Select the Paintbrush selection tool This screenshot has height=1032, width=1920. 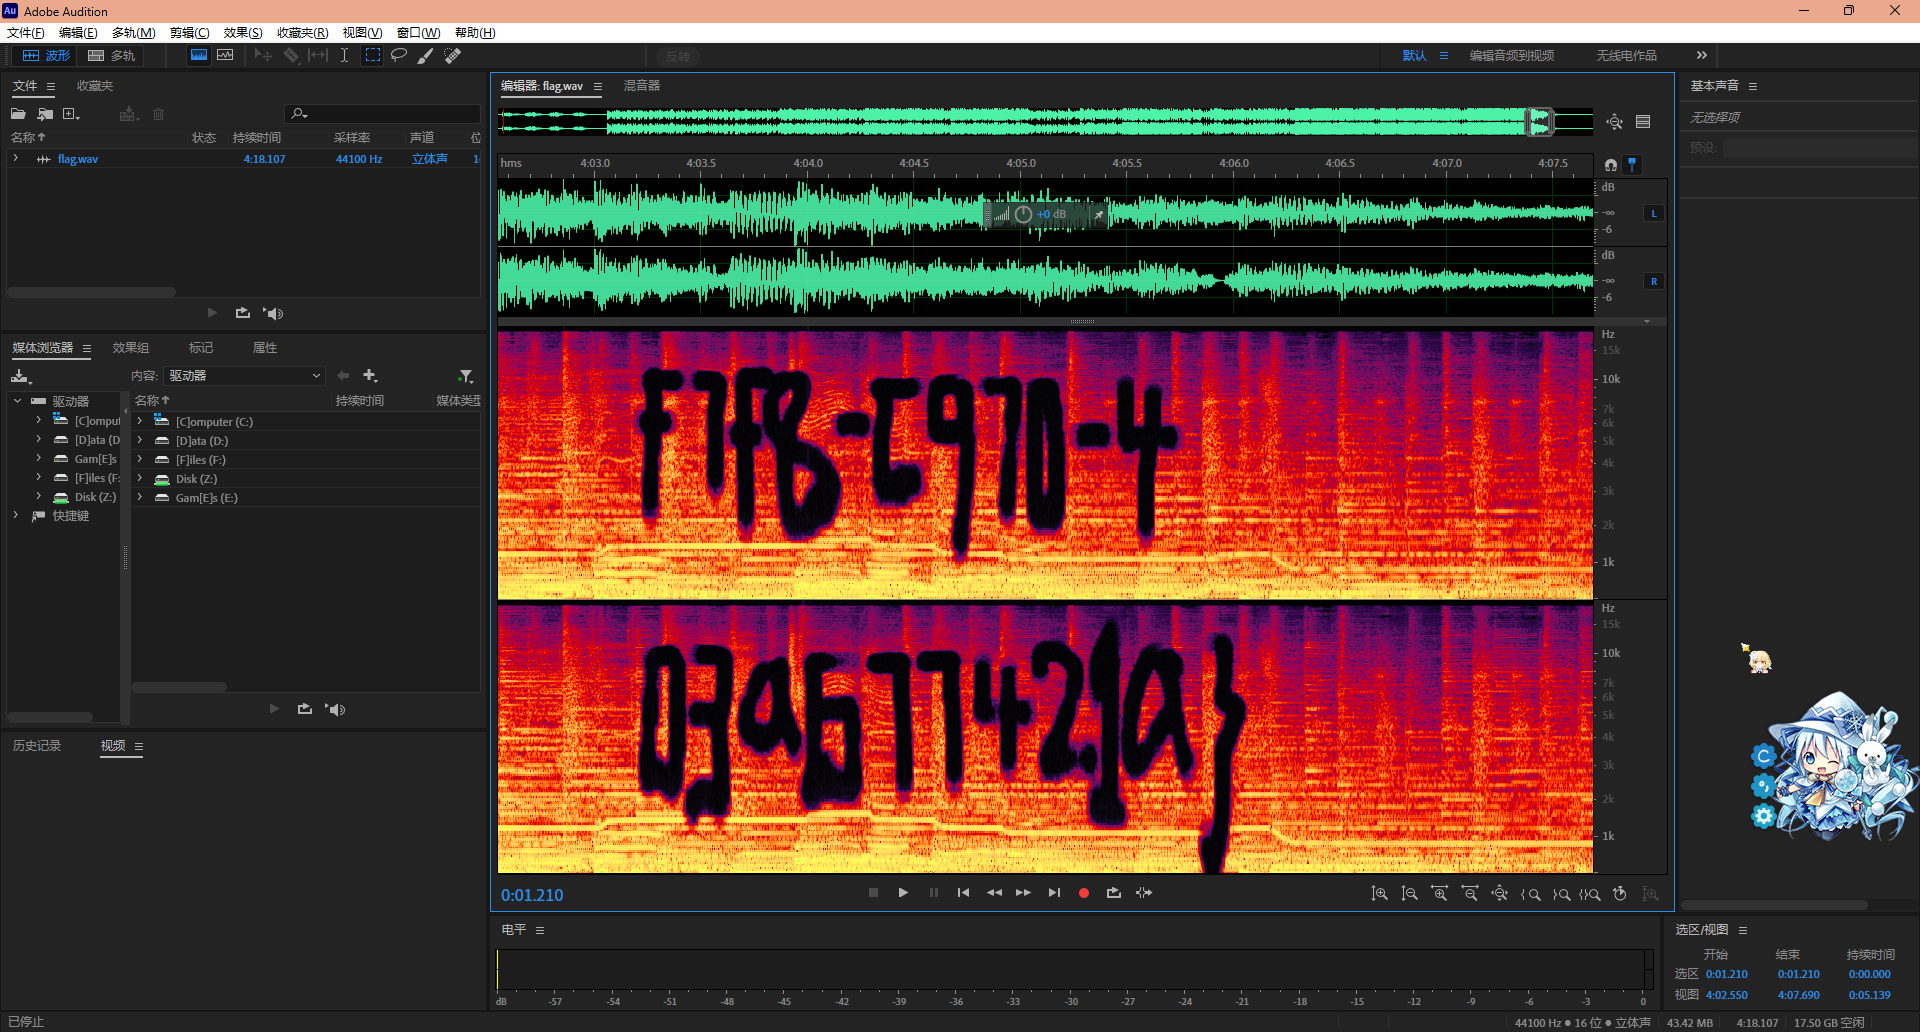pos(425,55)
